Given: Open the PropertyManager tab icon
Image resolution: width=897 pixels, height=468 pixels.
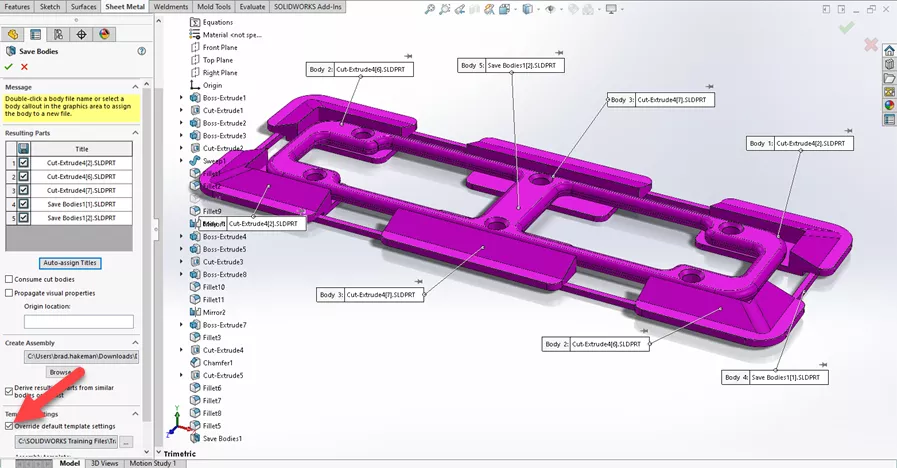Looking at the screenshot, I should [35, 34].
